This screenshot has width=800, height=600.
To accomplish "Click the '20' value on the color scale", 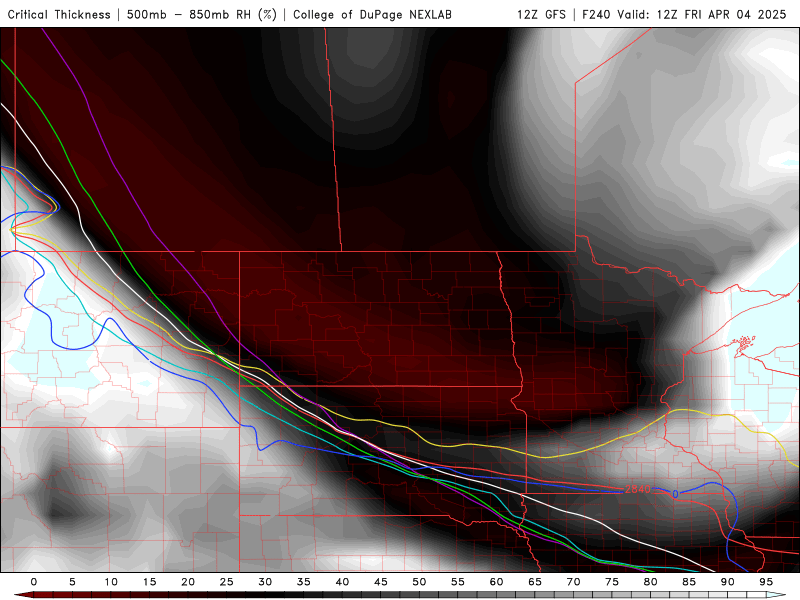I will click(x=188, y=582).
